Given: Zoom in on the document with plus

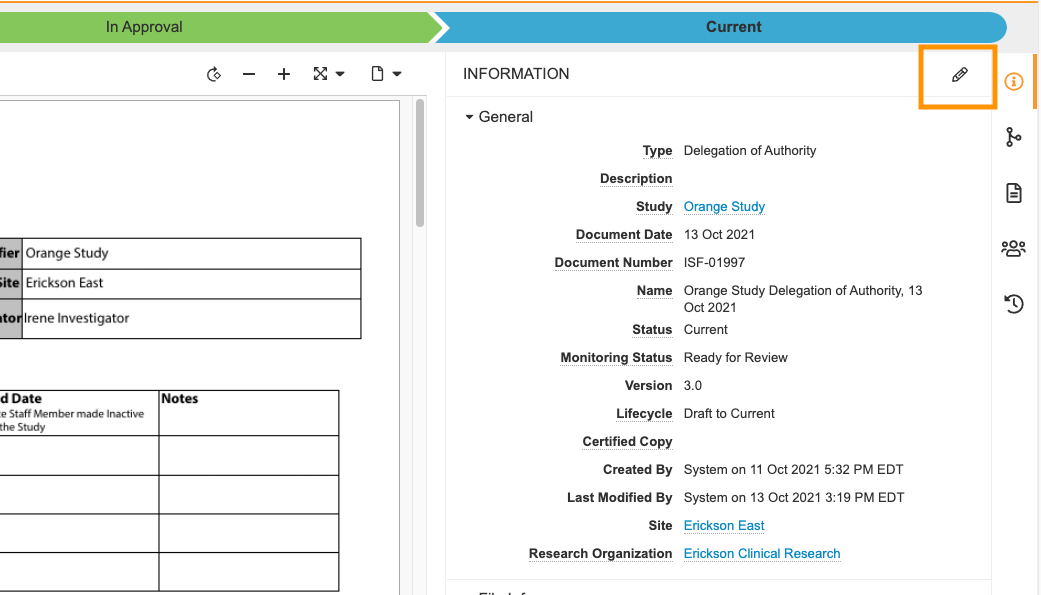Looking at the screenshot, I should click(x=284, y=74).
